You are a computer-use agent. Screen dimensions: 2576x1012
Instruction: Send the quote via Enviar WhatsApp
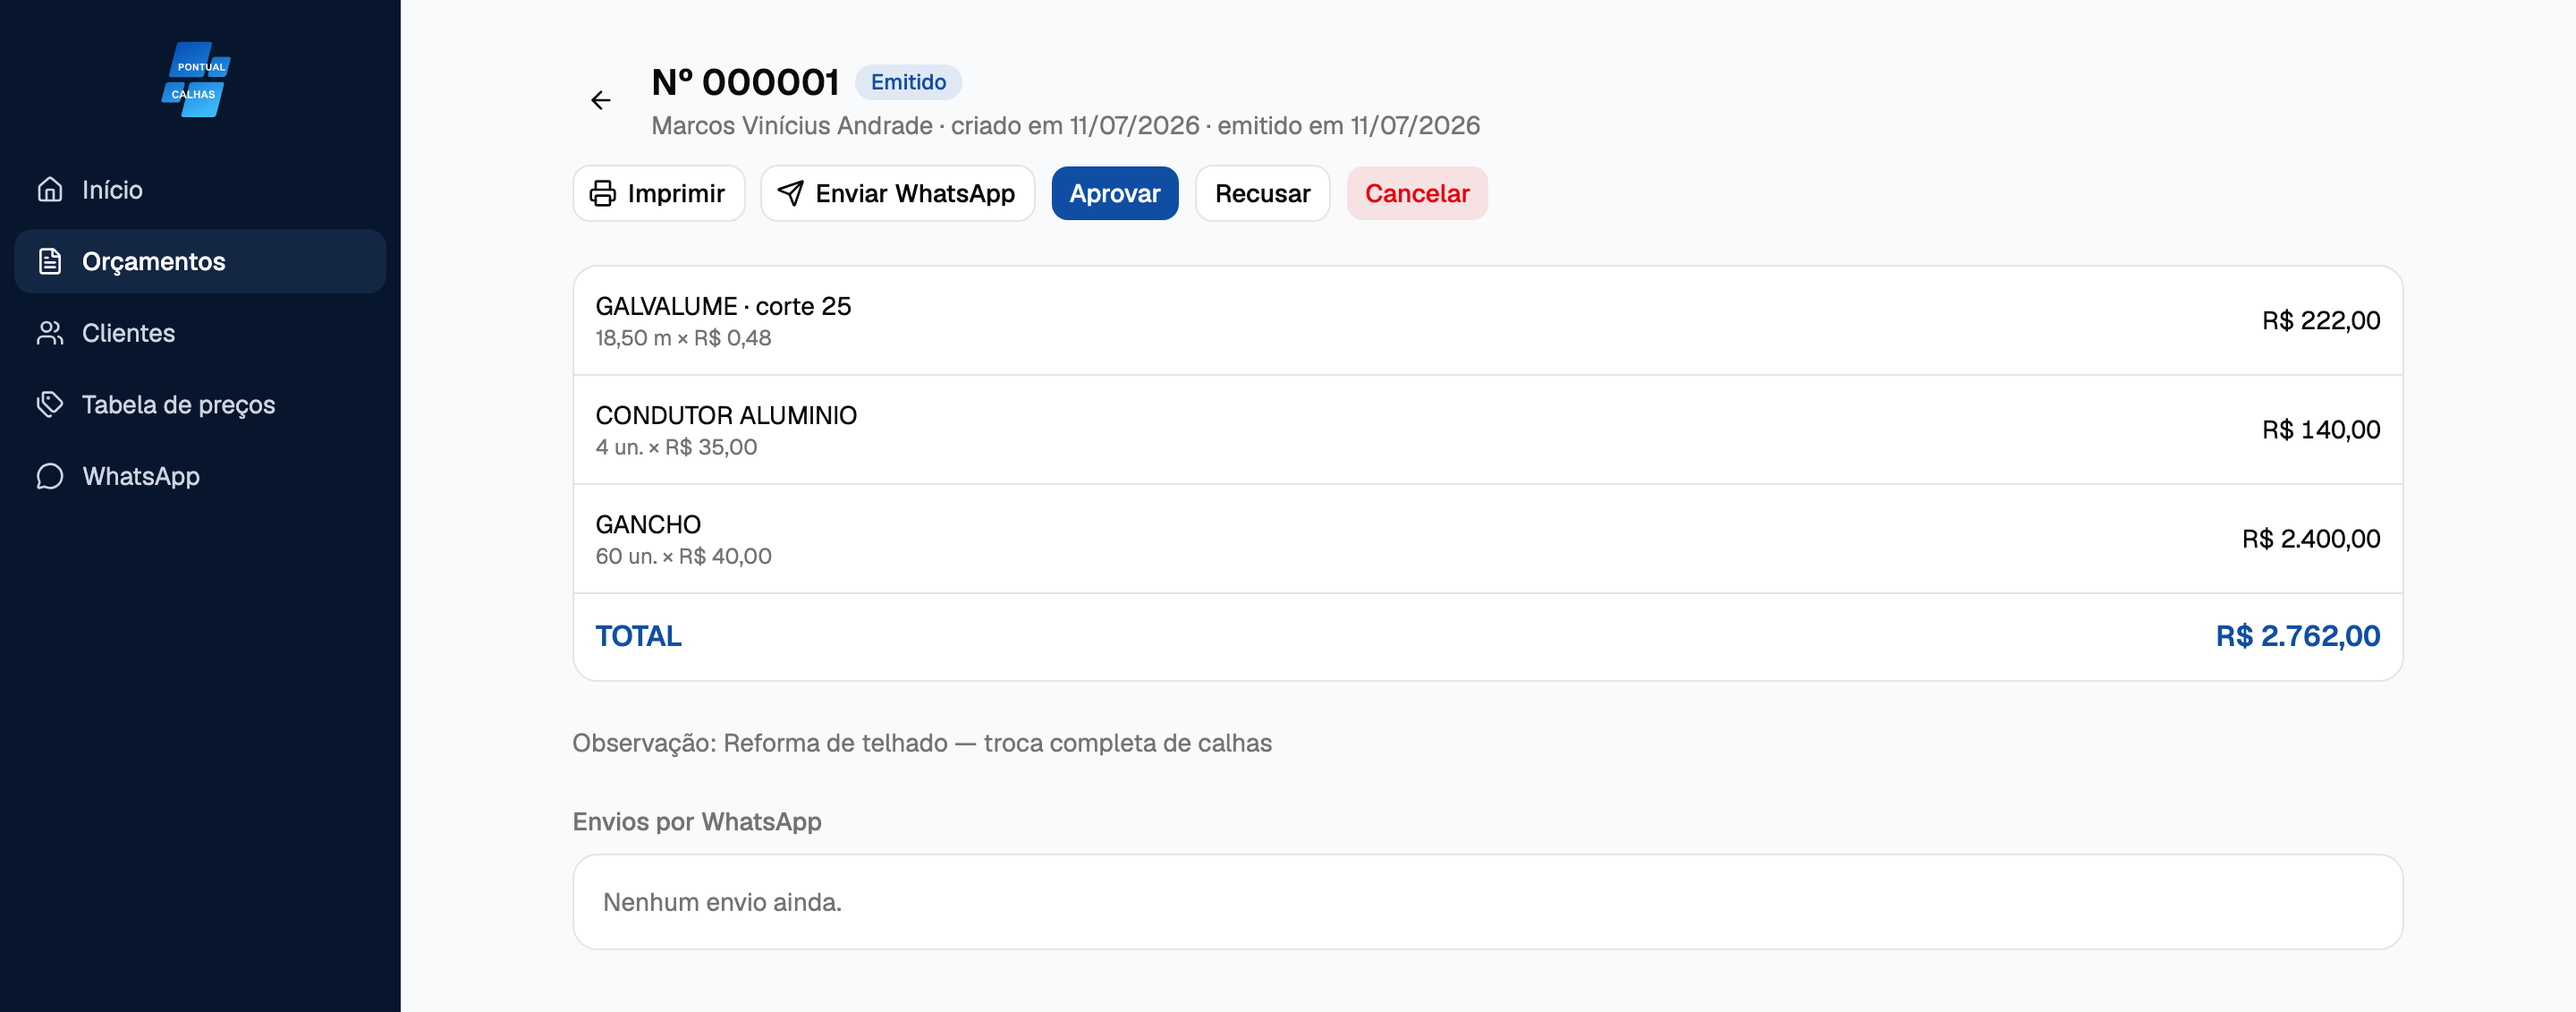click(x=897, y=193)
